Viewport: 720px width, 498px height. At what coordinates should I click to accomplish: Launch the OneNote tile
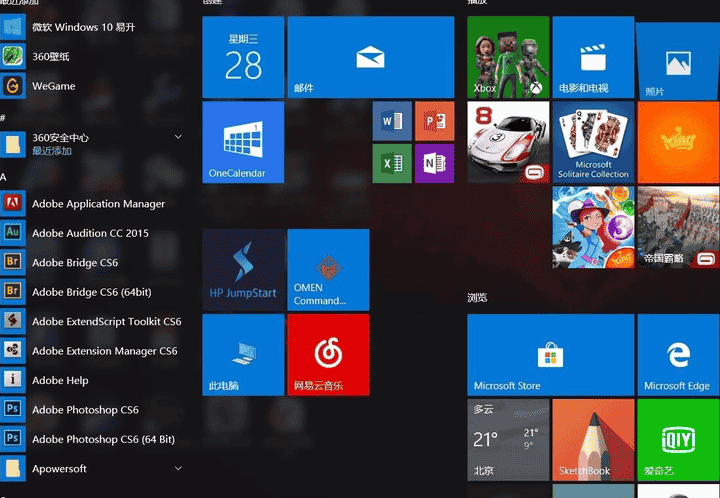[434, 163]
